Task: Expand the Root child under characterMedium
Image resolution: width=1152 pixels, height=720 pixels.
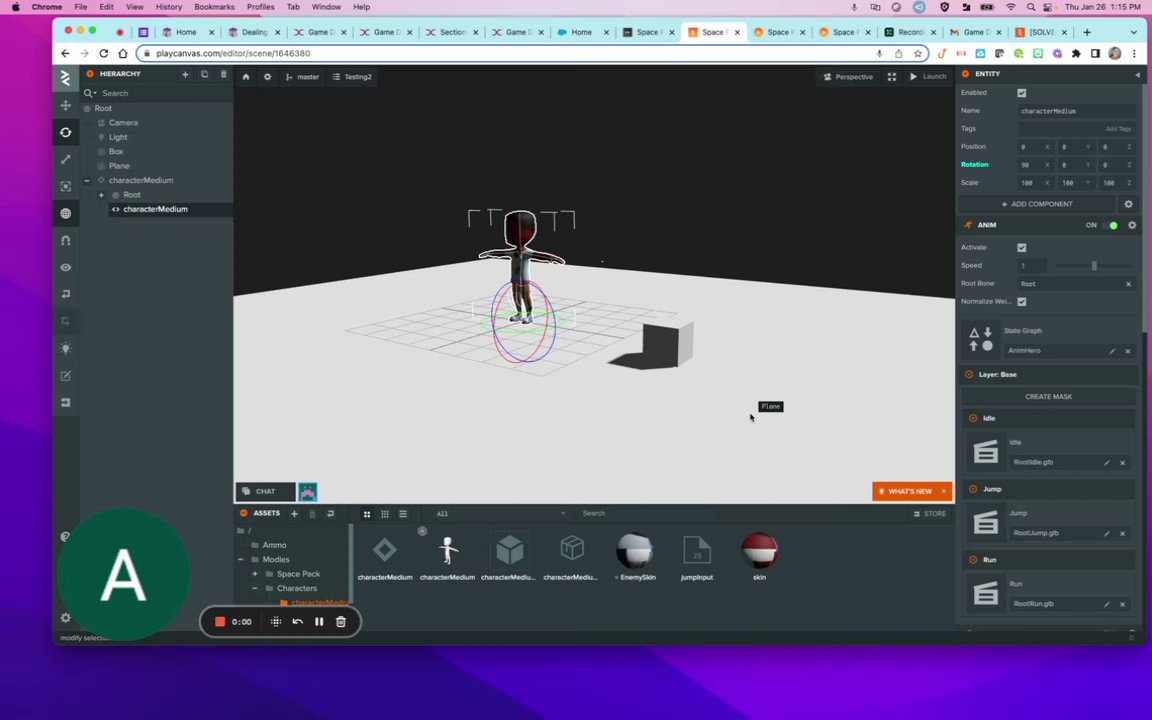Action: (101, 195)
